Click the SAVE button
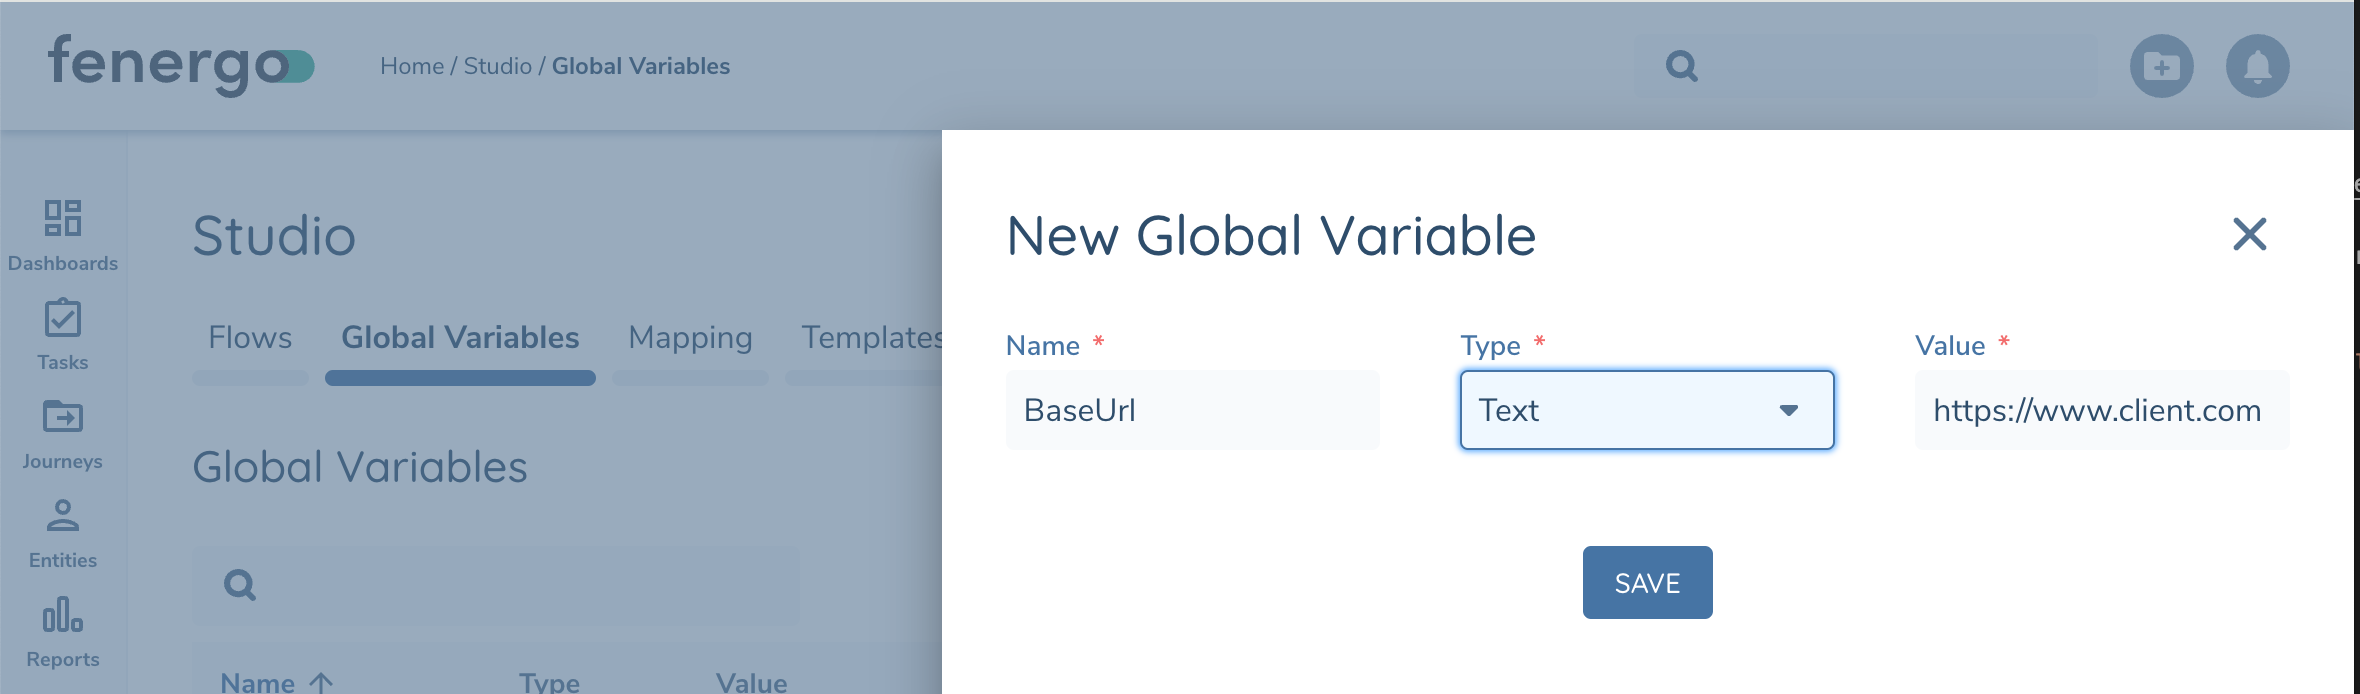 coord(1647,582)
